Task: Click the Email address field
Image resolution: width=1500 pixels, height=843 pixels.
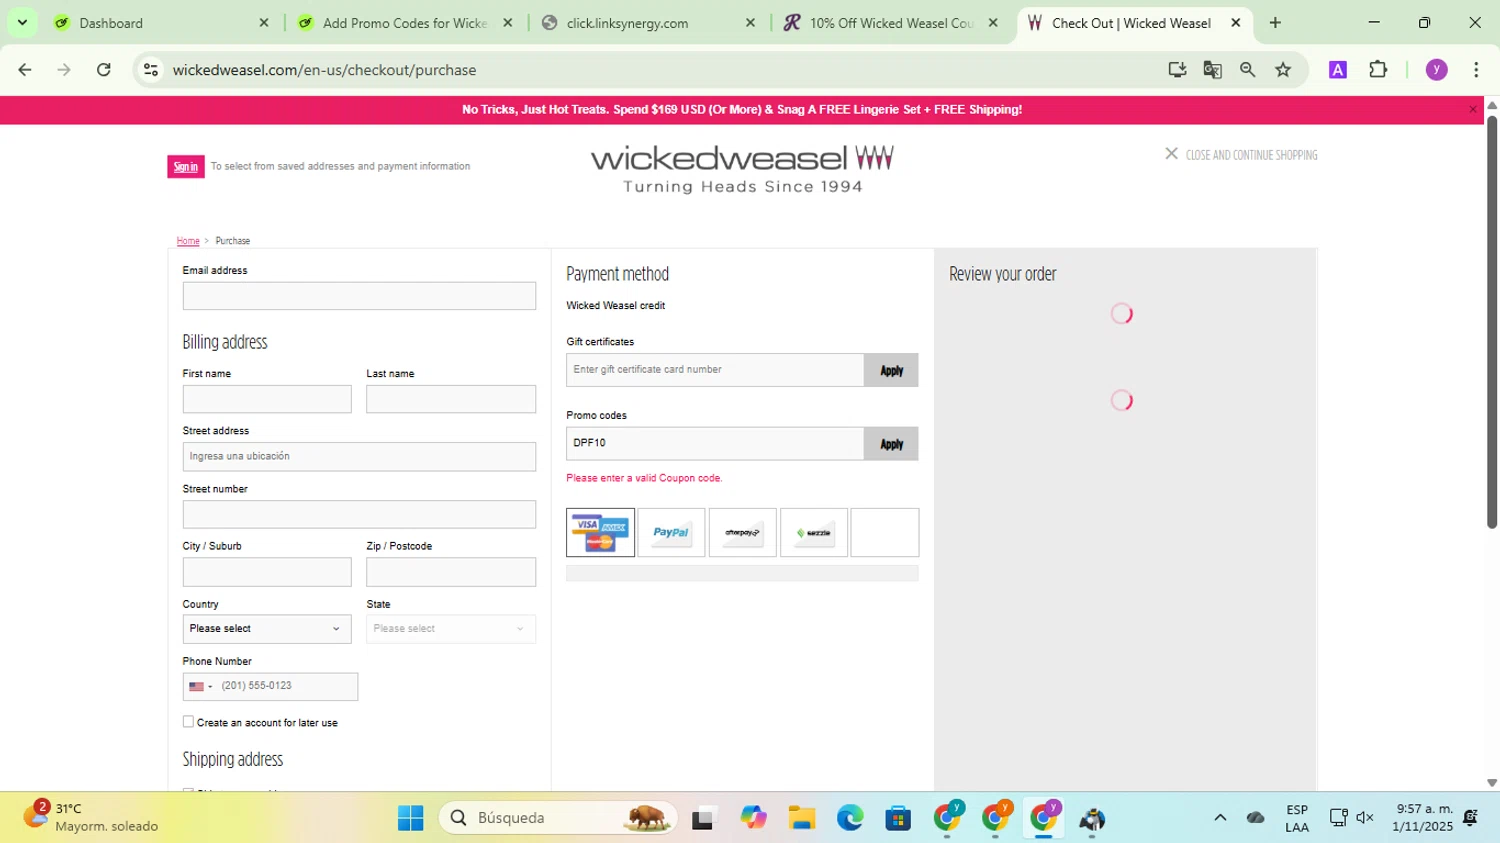Action: point(359,296)
